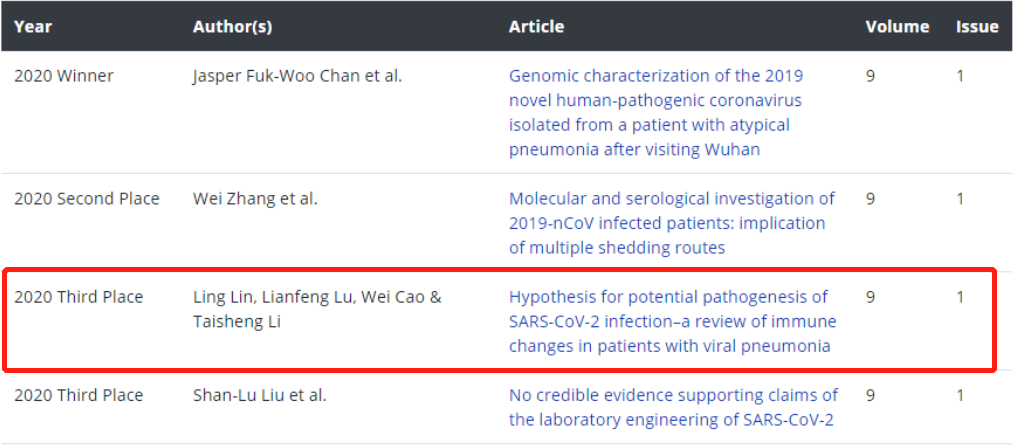Open the Molecular and serological investigation article

coord(672,223)
